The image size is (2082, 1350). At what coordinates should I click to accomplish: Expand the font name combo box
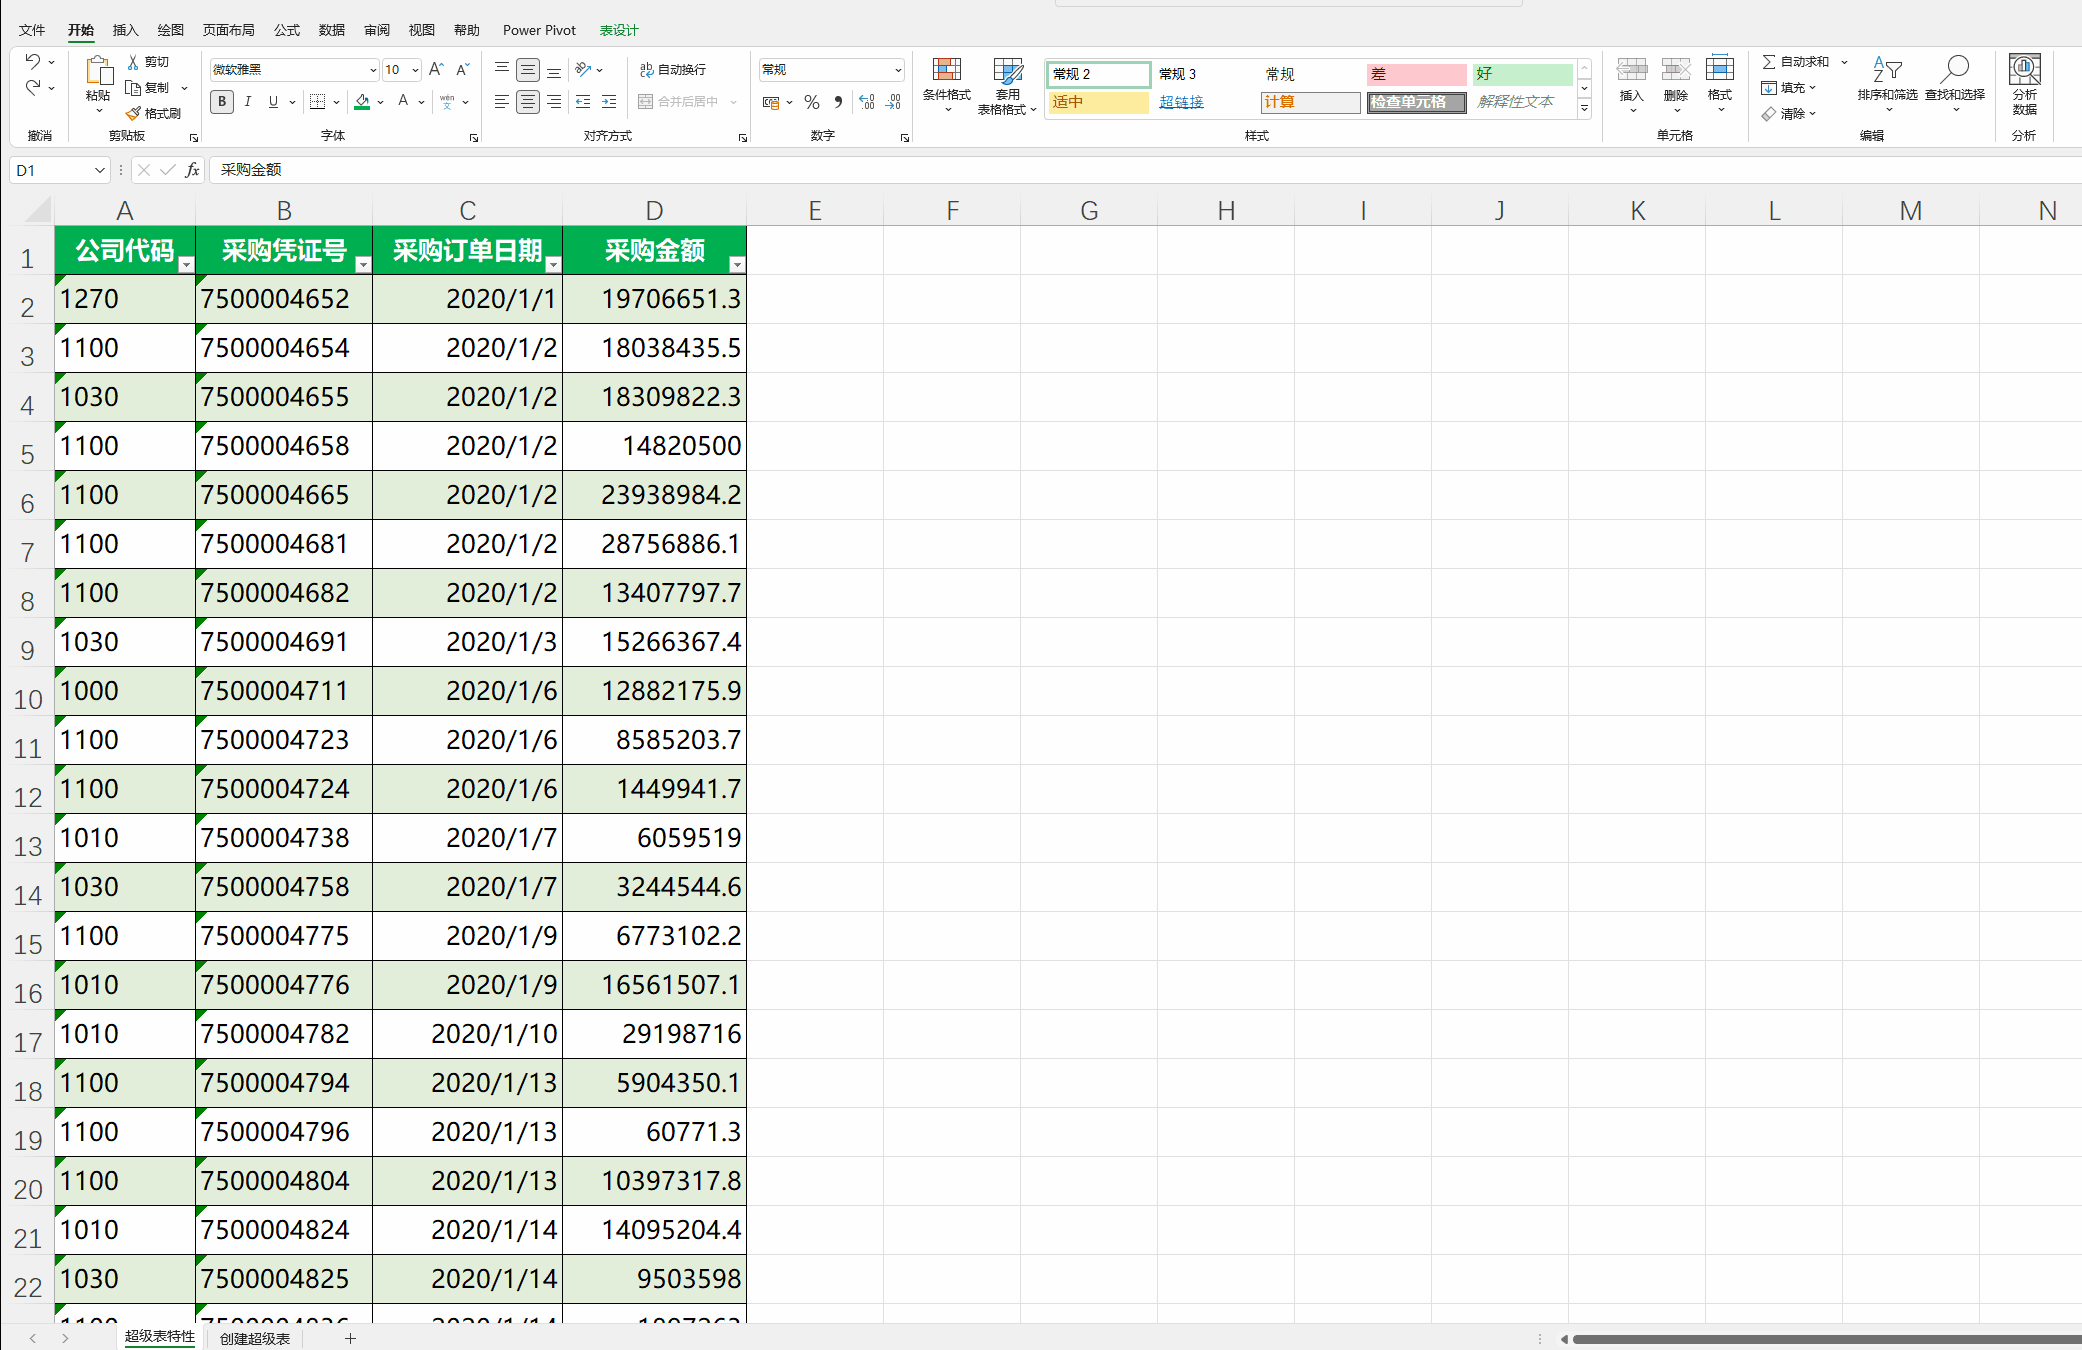click(373, 70)
